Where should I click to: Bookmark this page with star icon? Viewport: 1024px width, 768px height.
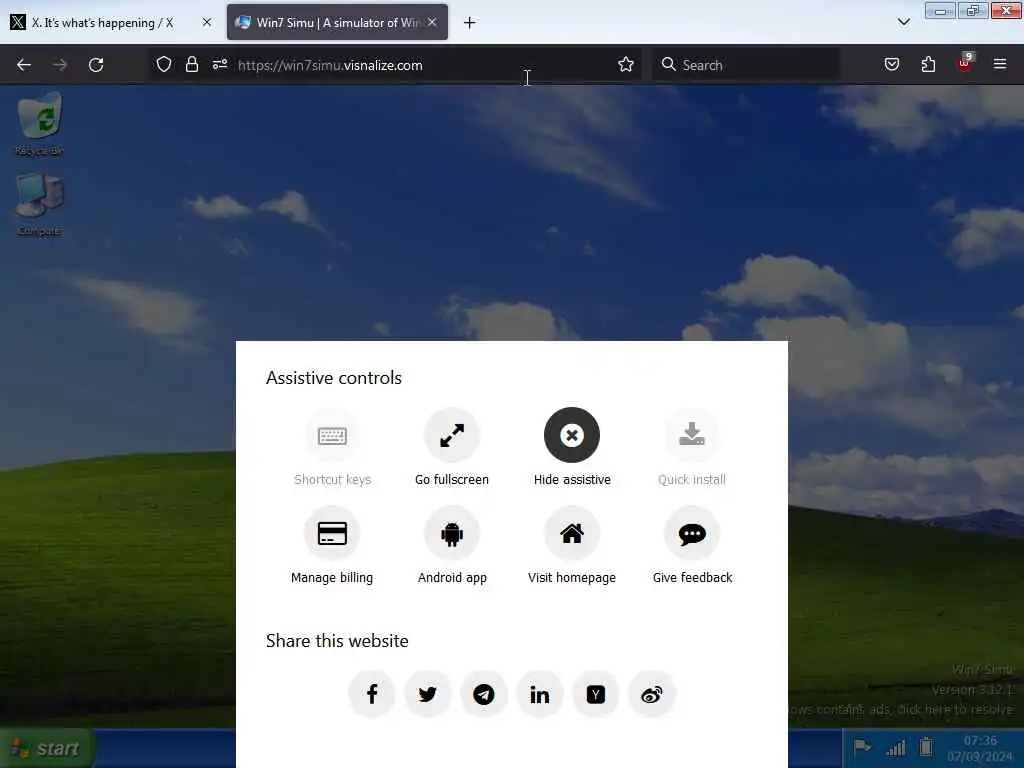[x=626, y=65]
